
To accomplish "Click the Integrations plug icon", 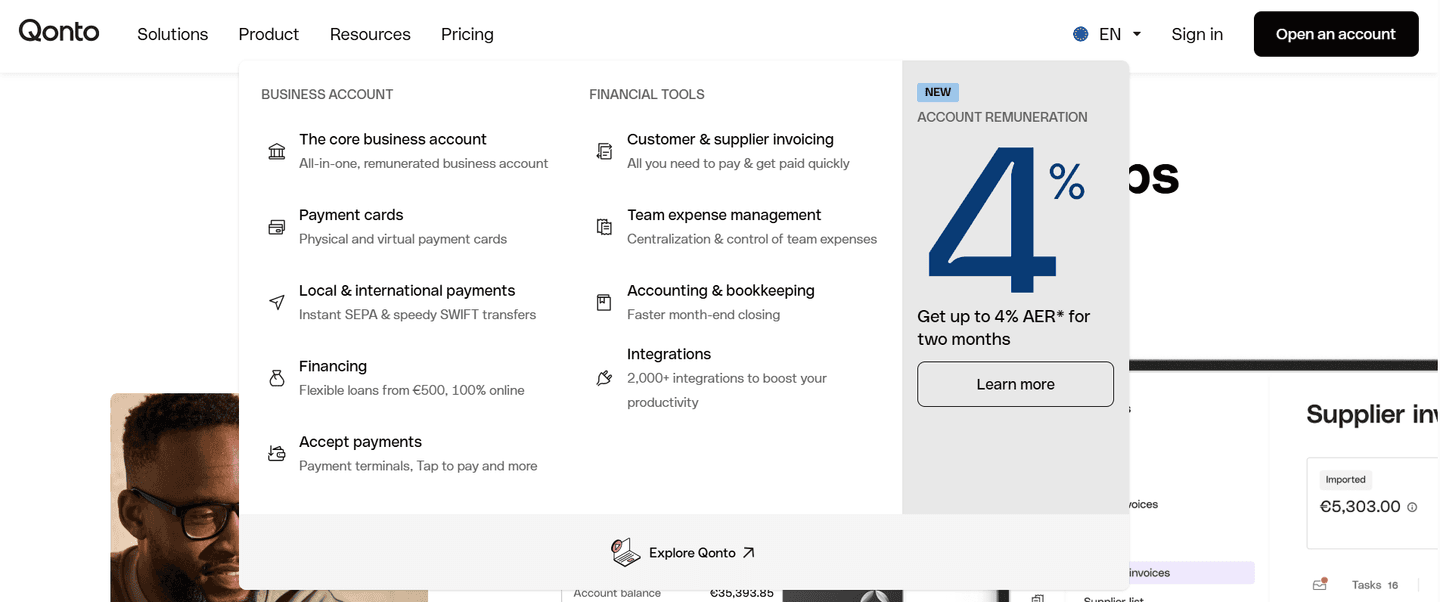I will click(604, 378).
